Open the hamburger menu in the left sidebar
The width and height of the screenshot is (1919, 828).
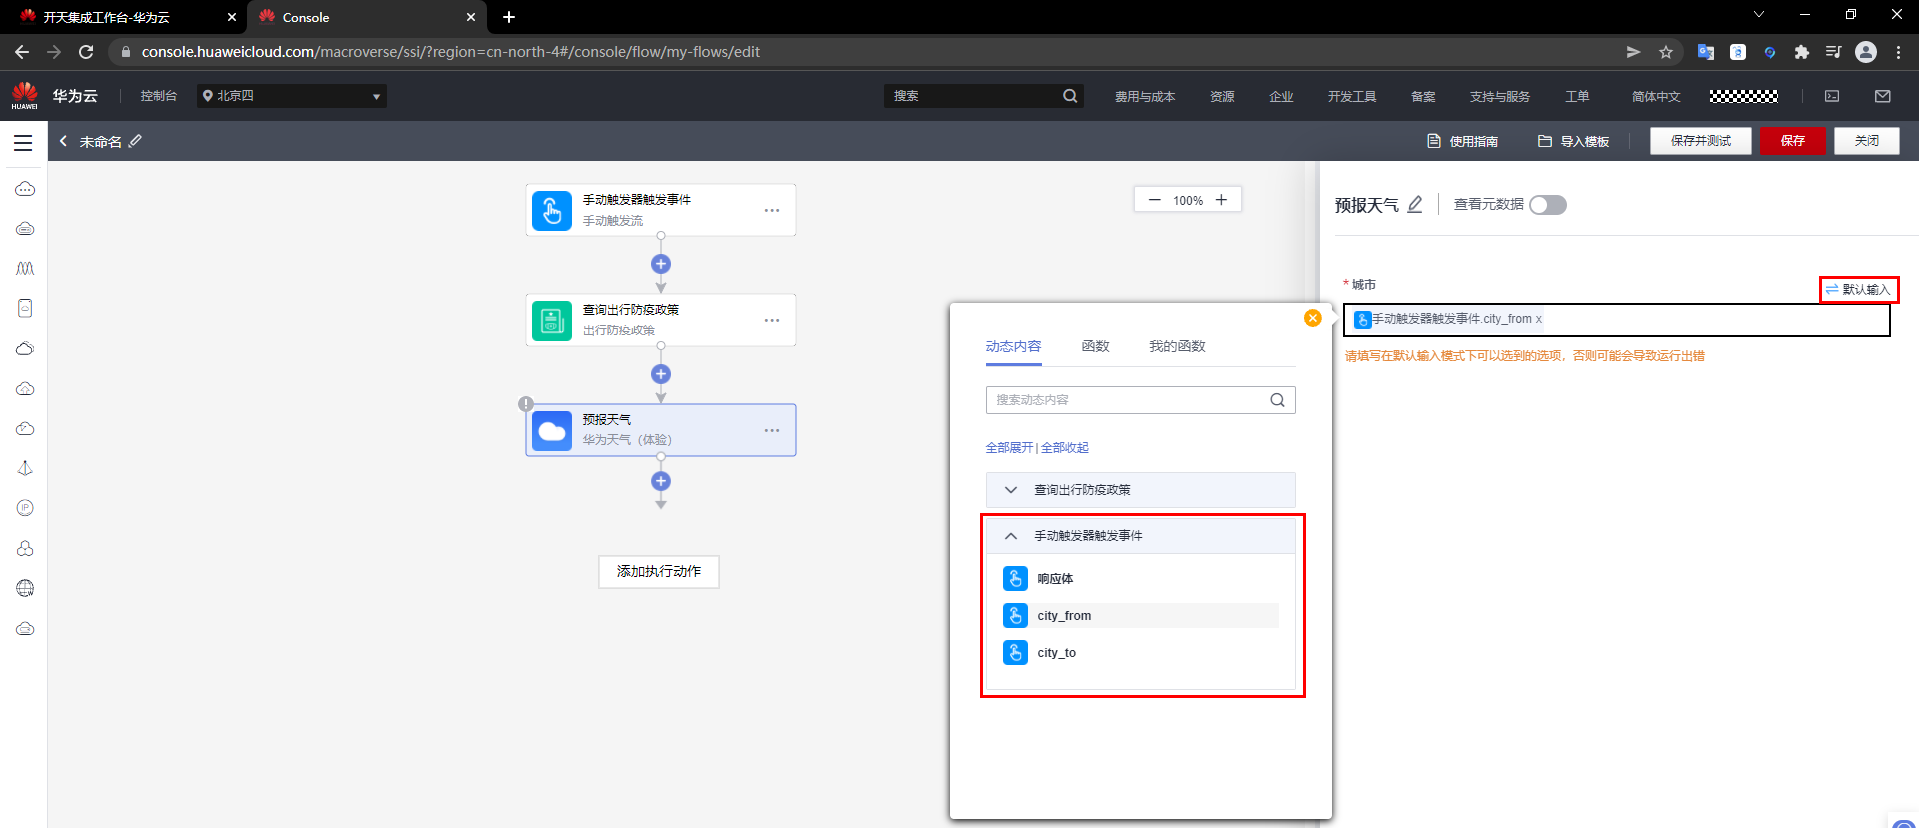[x=23, y=142]
